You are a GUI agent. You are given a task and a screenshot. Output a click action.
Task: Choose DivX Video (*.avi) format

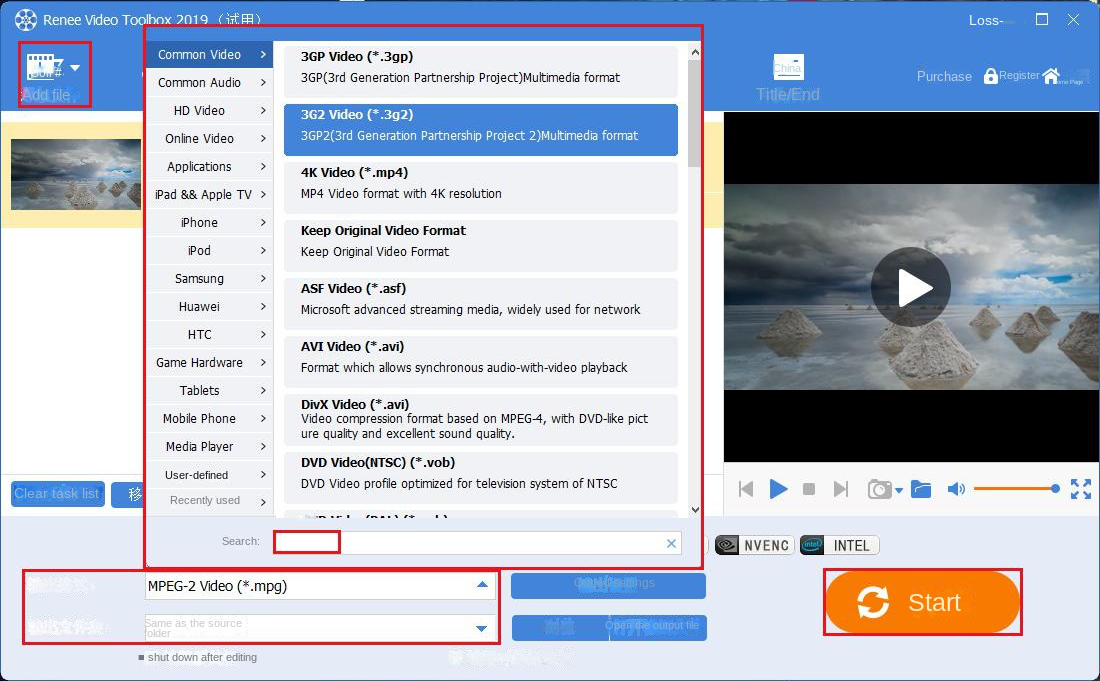coord(481,420)
